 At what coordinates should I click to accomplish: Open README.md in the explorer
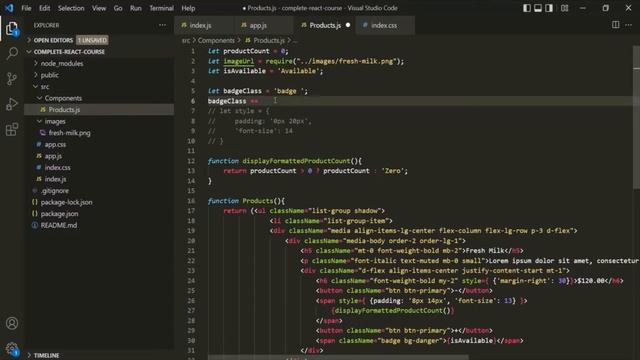59,225
